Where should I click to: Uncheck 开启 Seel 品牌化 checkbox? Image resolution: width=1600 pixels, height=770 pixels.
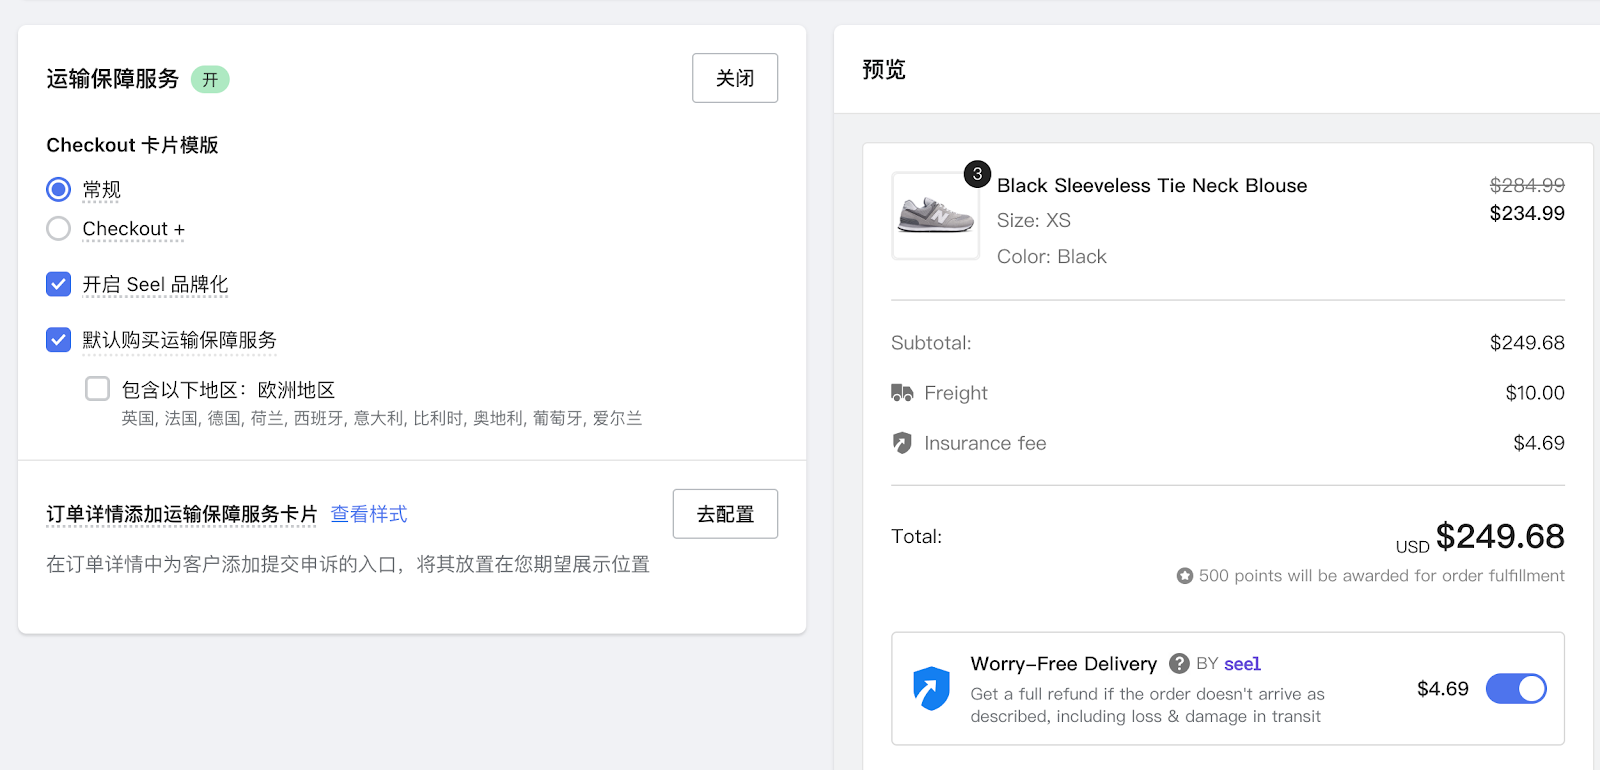pos(59,285)
